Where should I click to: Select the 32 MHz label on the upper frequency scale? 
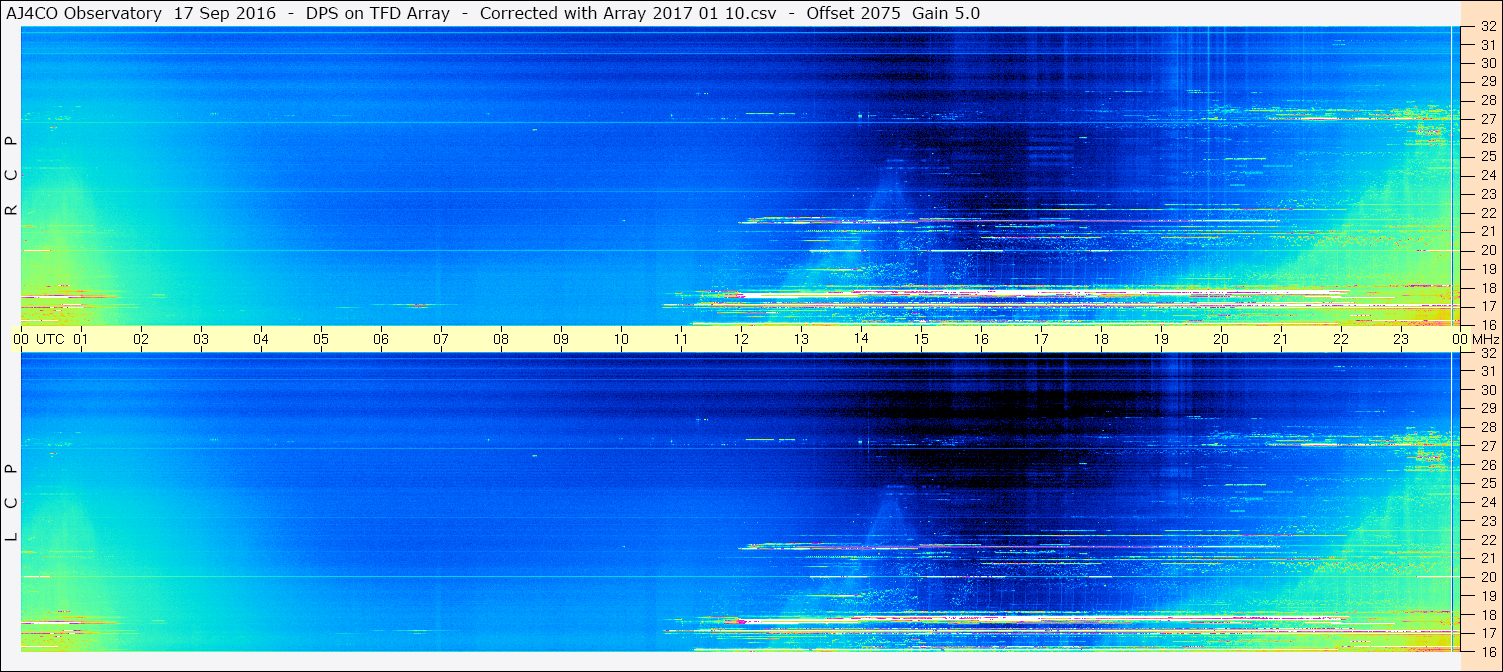[1488, 27]
